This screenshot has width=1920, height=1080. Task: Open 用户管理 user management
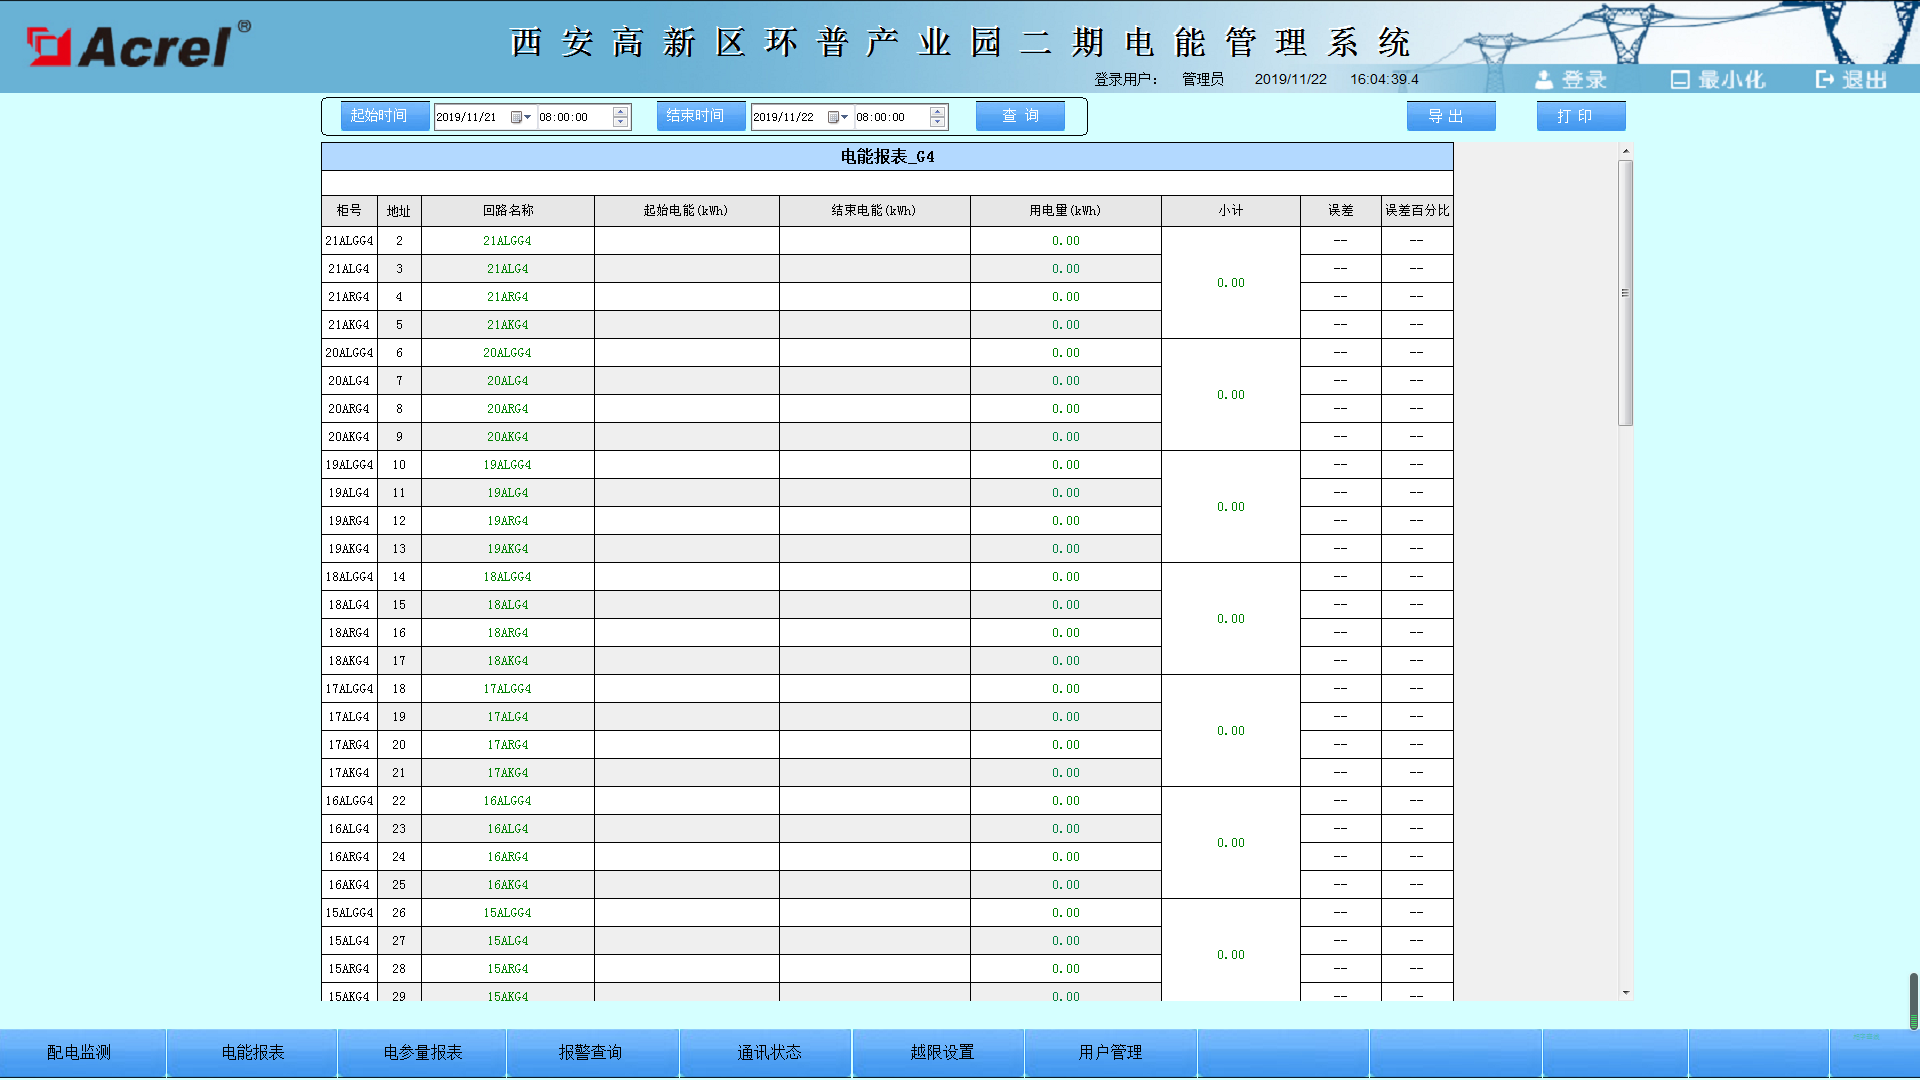tap(1110, 1052)
